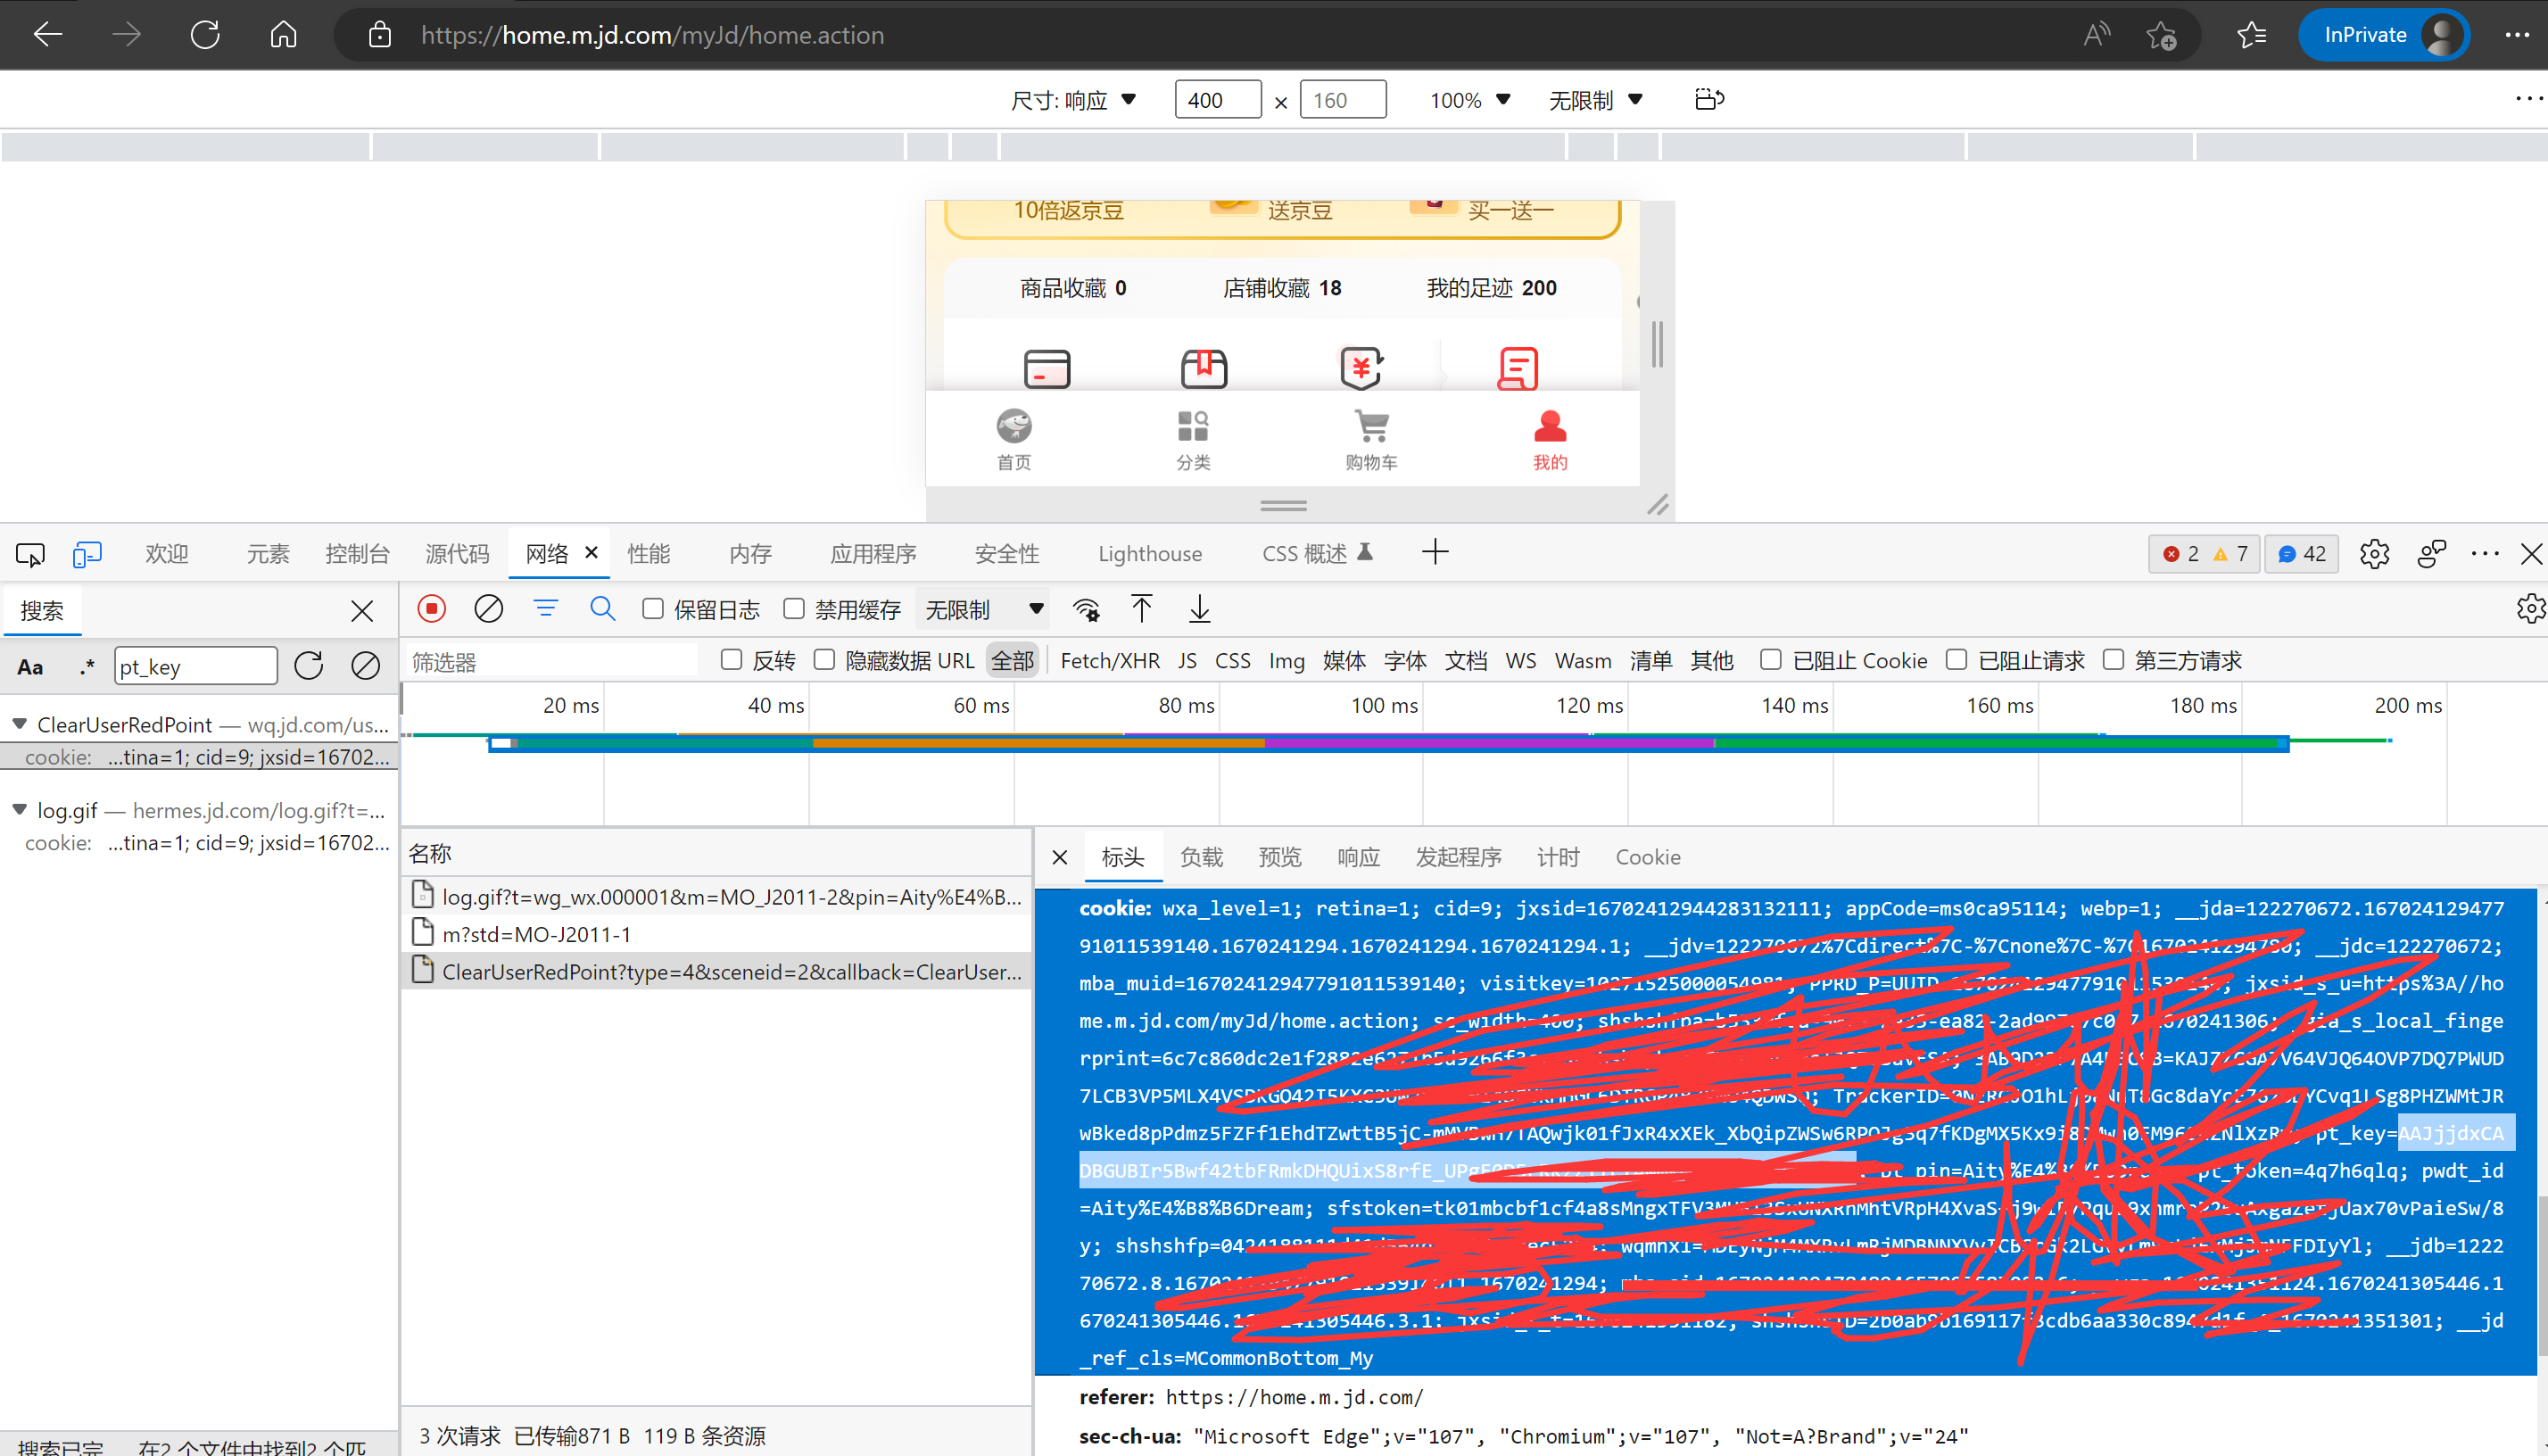Collapse ClearUserRedPoint search result

(19, 724)
